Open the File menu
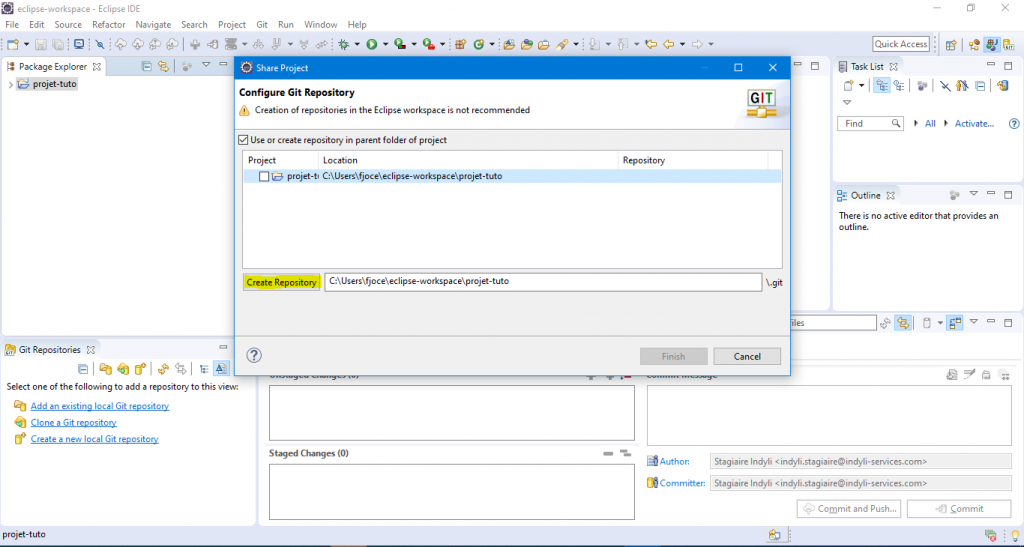 click(12, 25)
